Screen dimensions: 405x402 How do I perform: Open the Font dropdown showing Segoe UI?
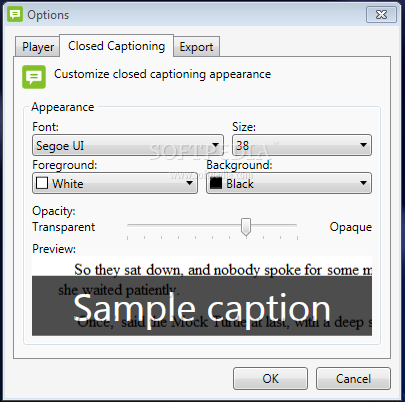pyautogui.click(x=128, y=145)
